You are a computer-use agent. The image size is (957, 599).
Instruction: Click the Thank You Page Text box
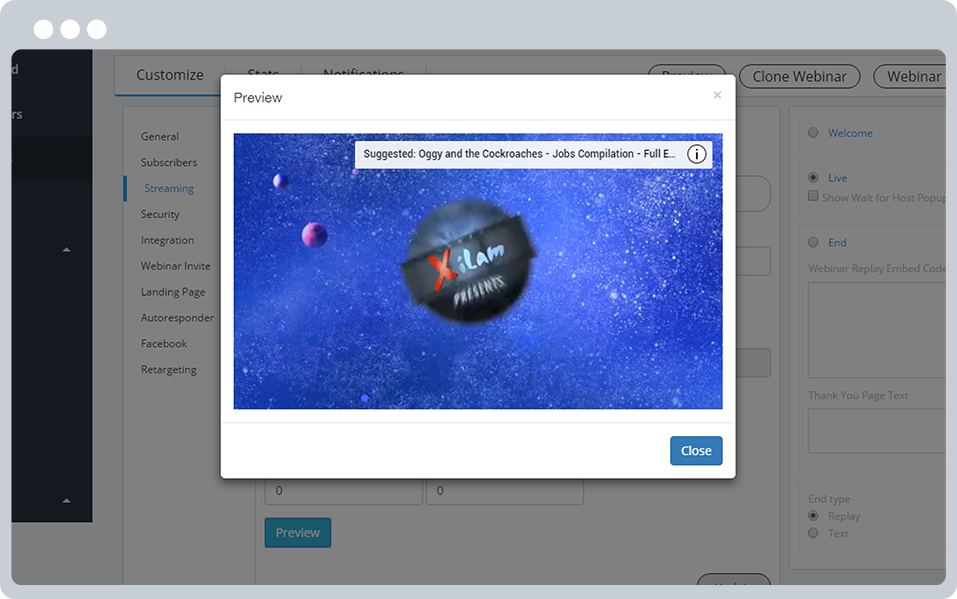point(877,431)
